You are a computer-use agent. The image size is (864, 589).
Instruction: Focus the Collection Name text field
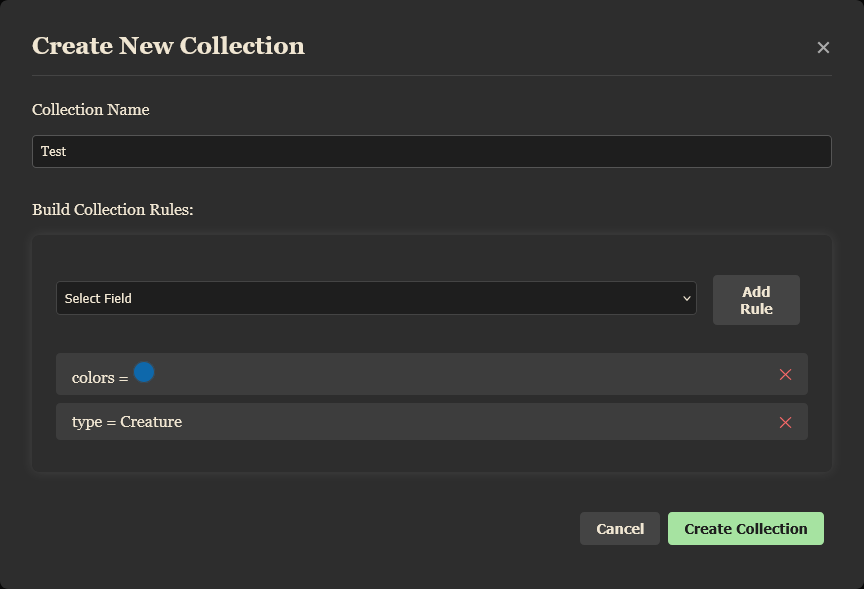(x=431, y=151)
